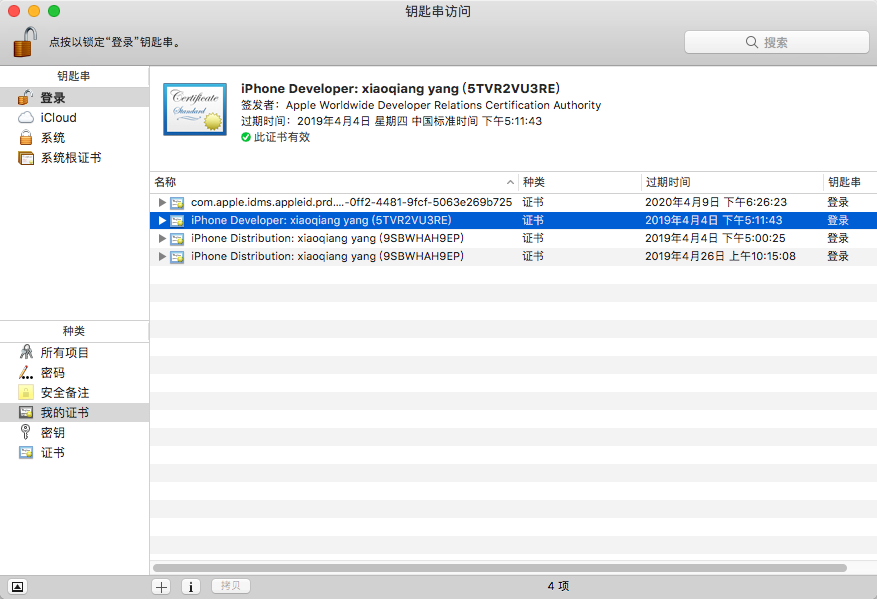Select iPhone Distribution name expiring 2019年4月26日
This screenshot has width=877, height=599.
pos(327,256)
